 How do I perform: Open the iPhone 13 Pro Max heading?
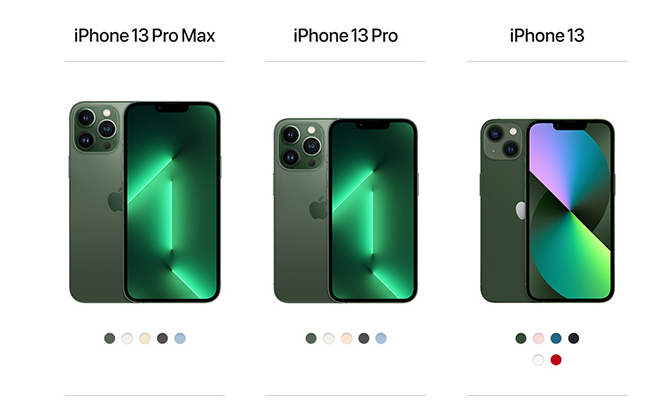(145, 36)
